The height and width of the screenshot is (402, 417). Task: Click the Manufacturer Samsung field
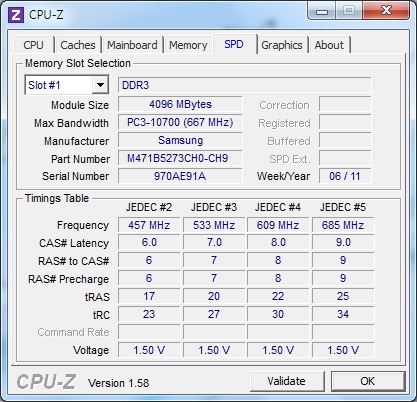click(x=180, y=140)
